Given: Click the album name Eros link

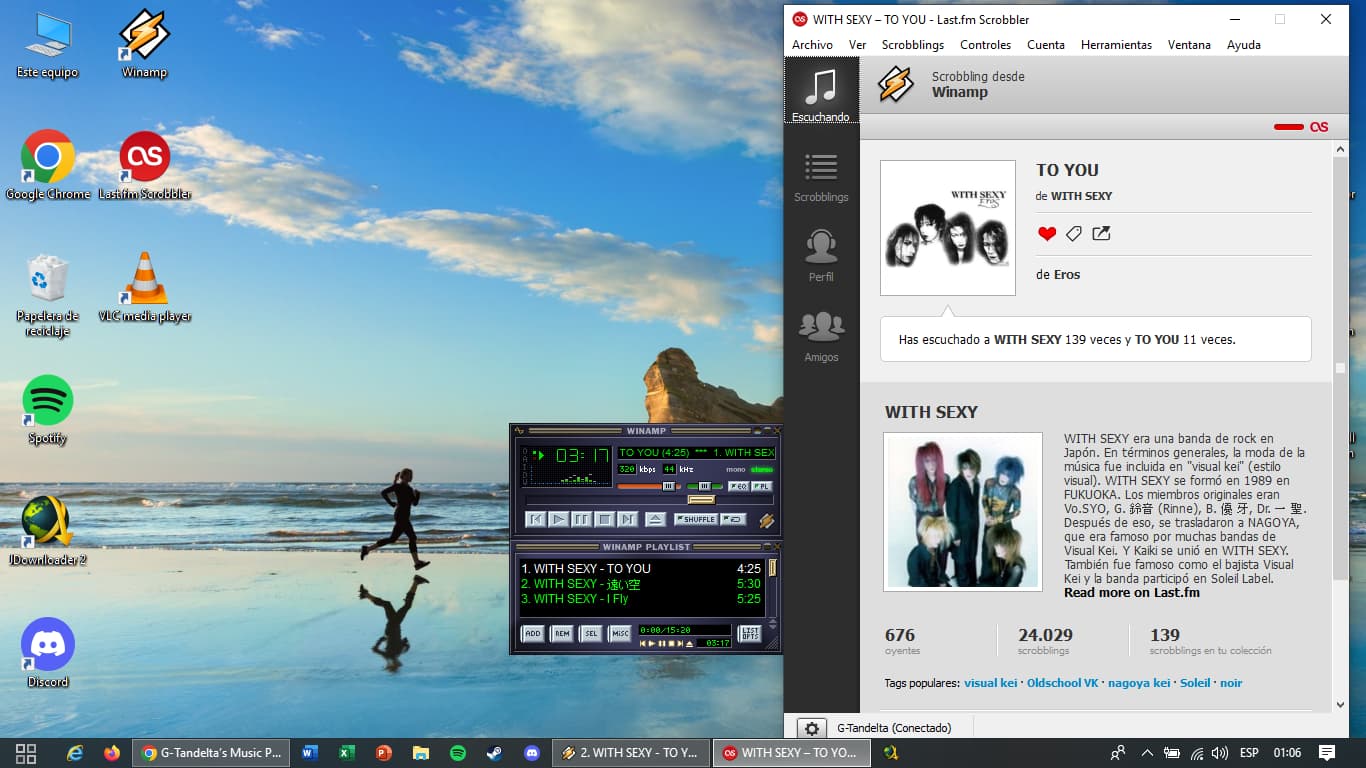Looking at the screenshot, I should click(1067, 274).
